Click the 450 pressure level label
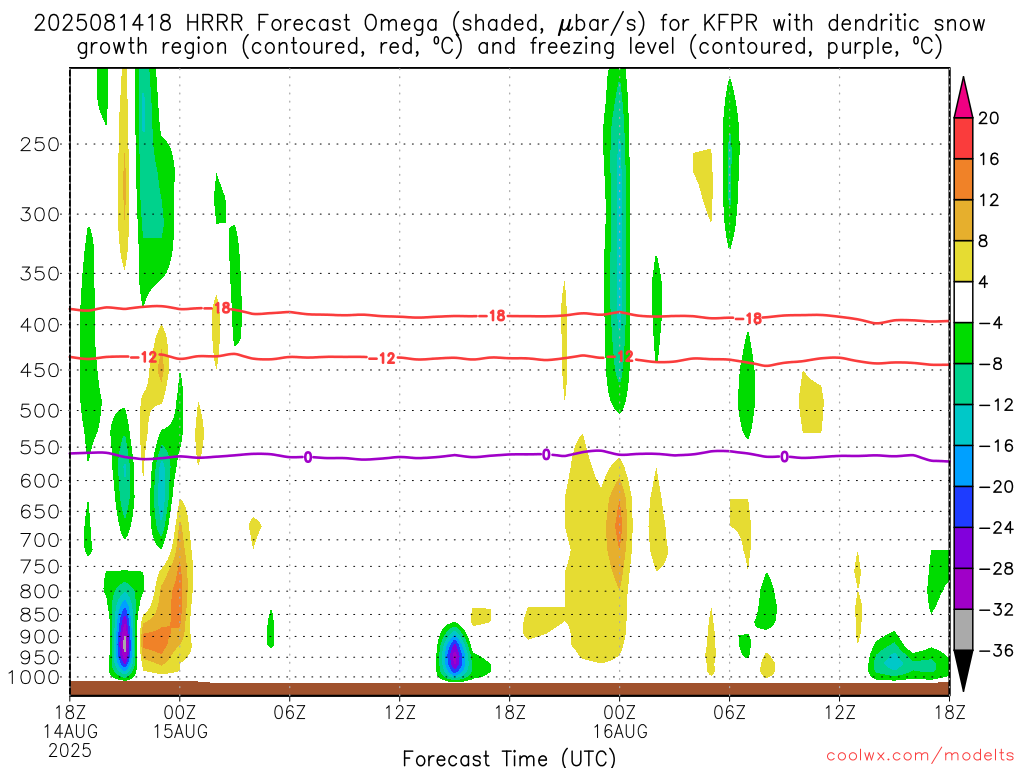 pyautogui.click(x=40, y=370)
